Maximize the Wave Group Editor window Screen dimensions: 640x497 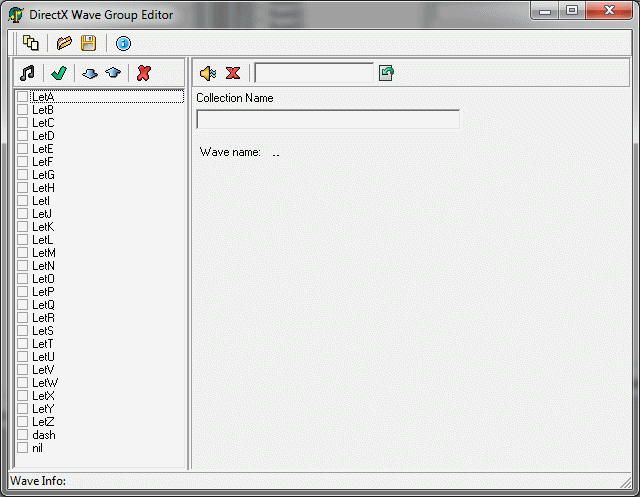pos(572,11)
